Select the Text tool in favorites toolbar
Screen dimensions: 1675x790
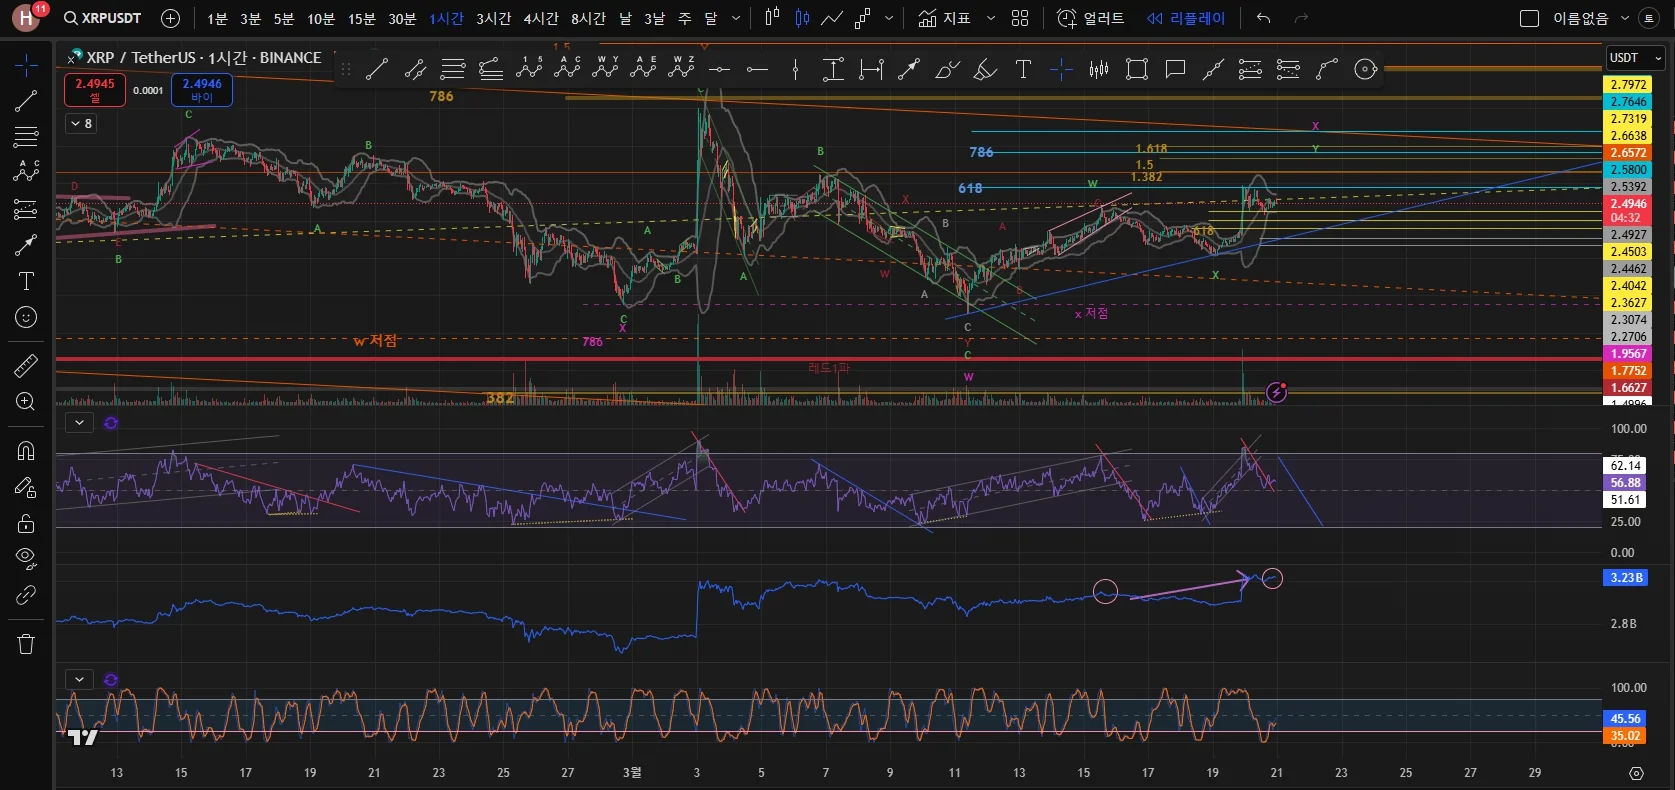(1023, 69)
